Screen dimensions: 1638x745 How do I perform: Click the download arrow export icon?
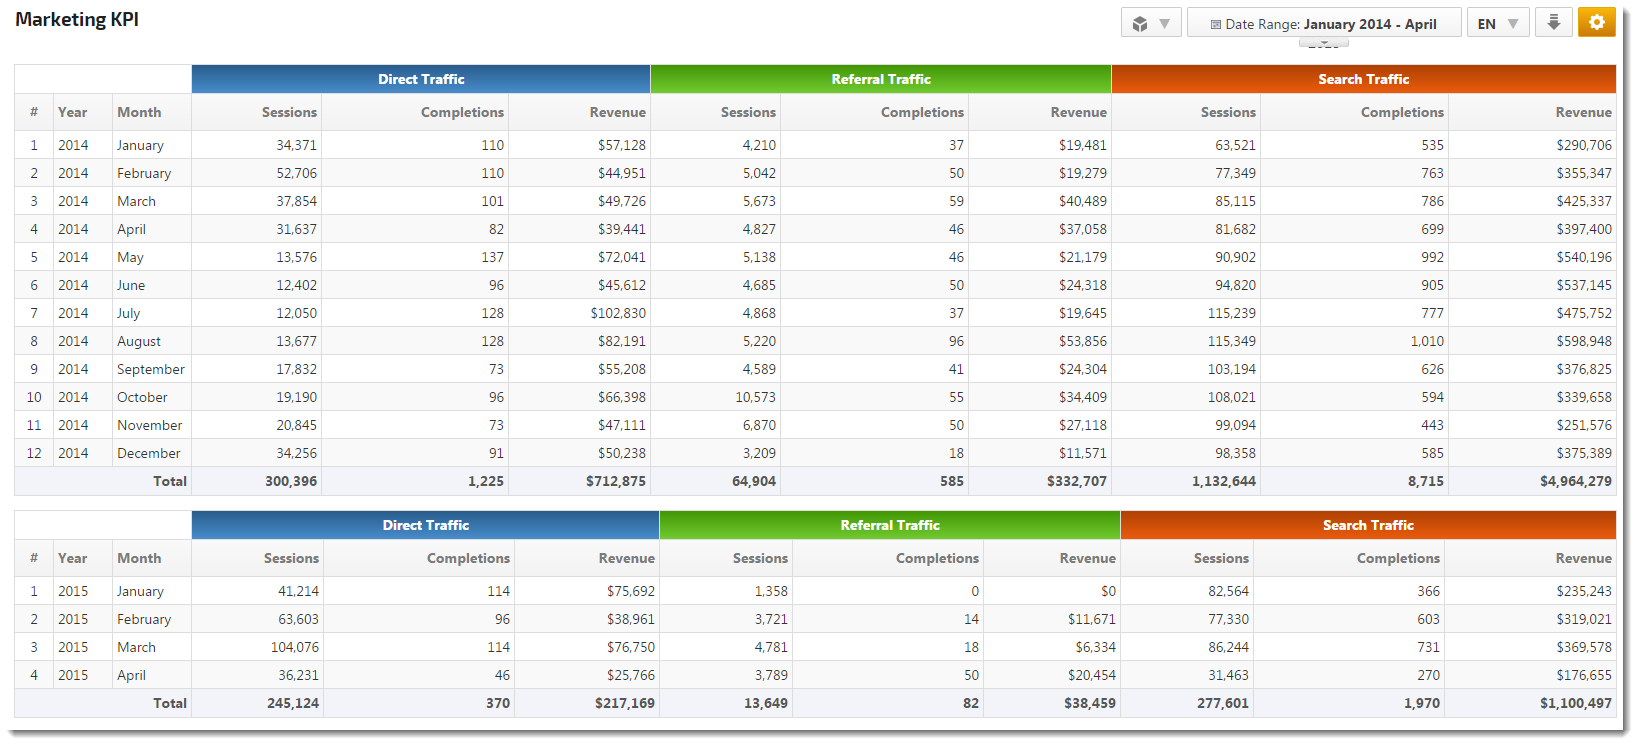pyautogui.click(x=1553, y=22)
